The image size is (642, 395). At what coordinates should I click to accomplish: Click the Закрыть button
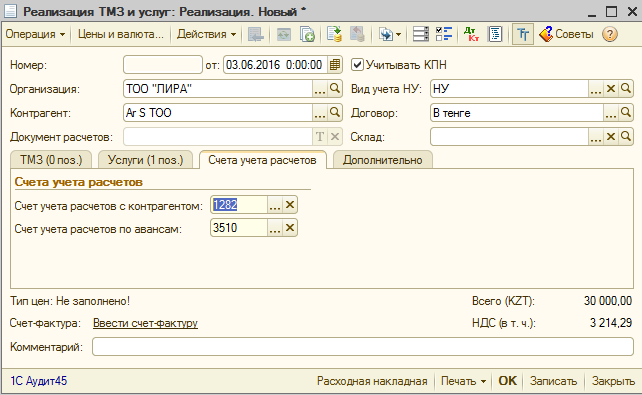[x=613, y=381]
